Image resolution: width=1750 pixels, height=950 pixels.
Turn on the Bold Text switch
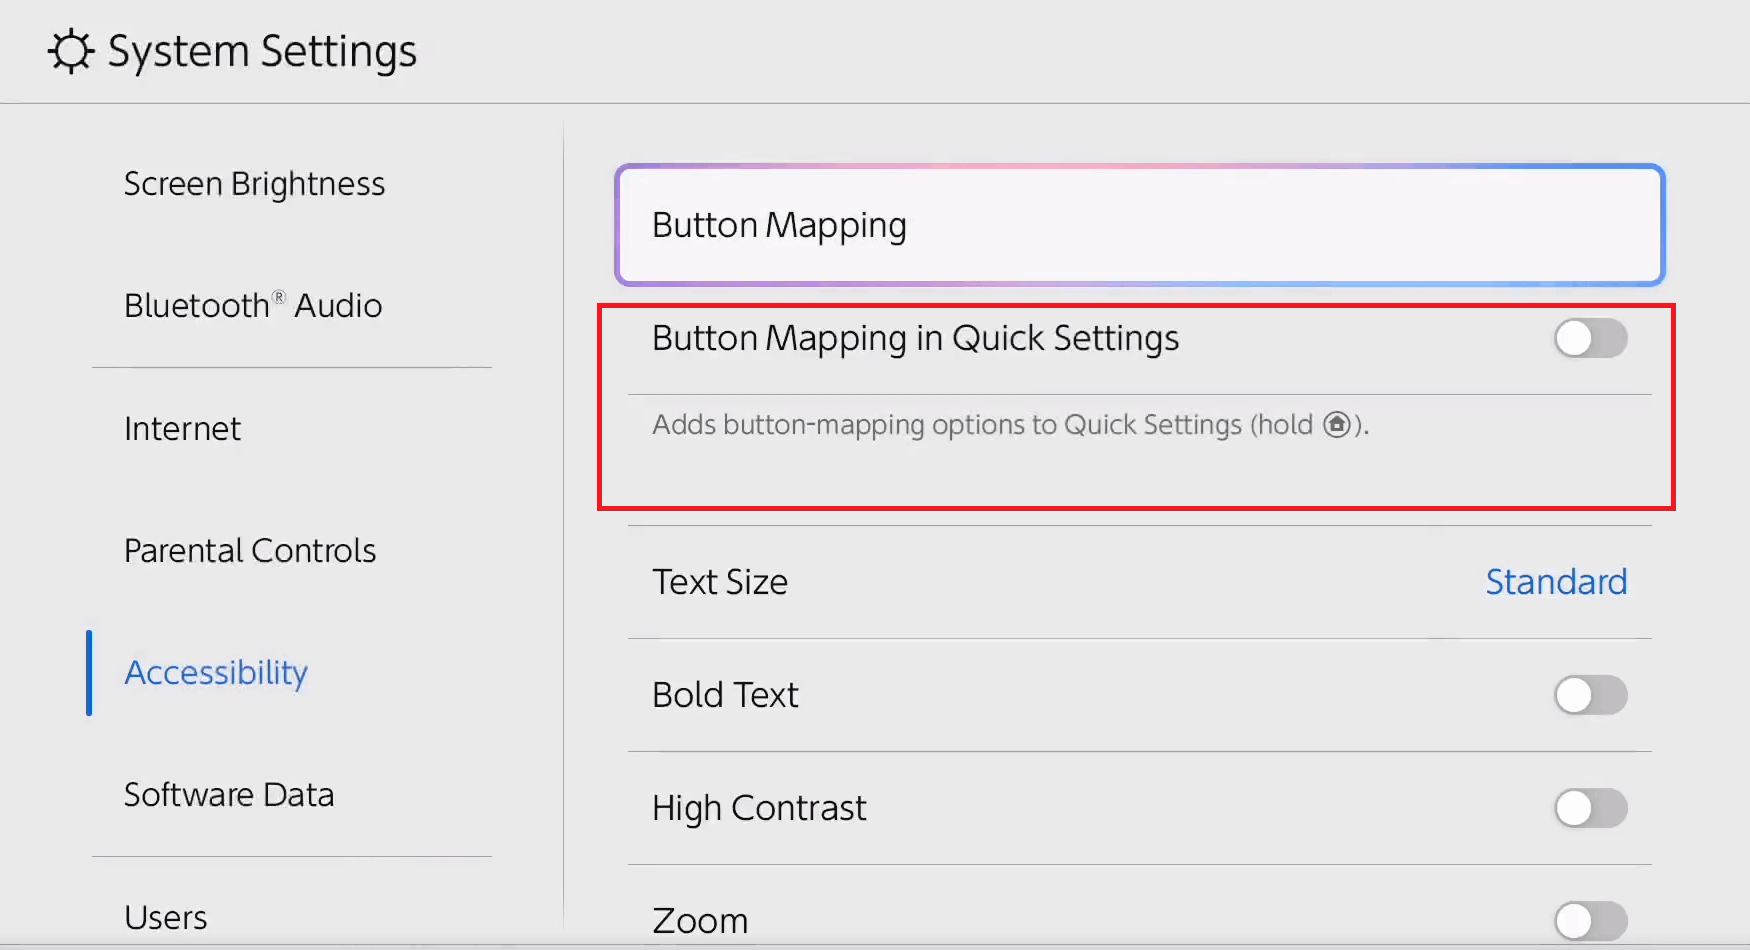pos(1590,695)
